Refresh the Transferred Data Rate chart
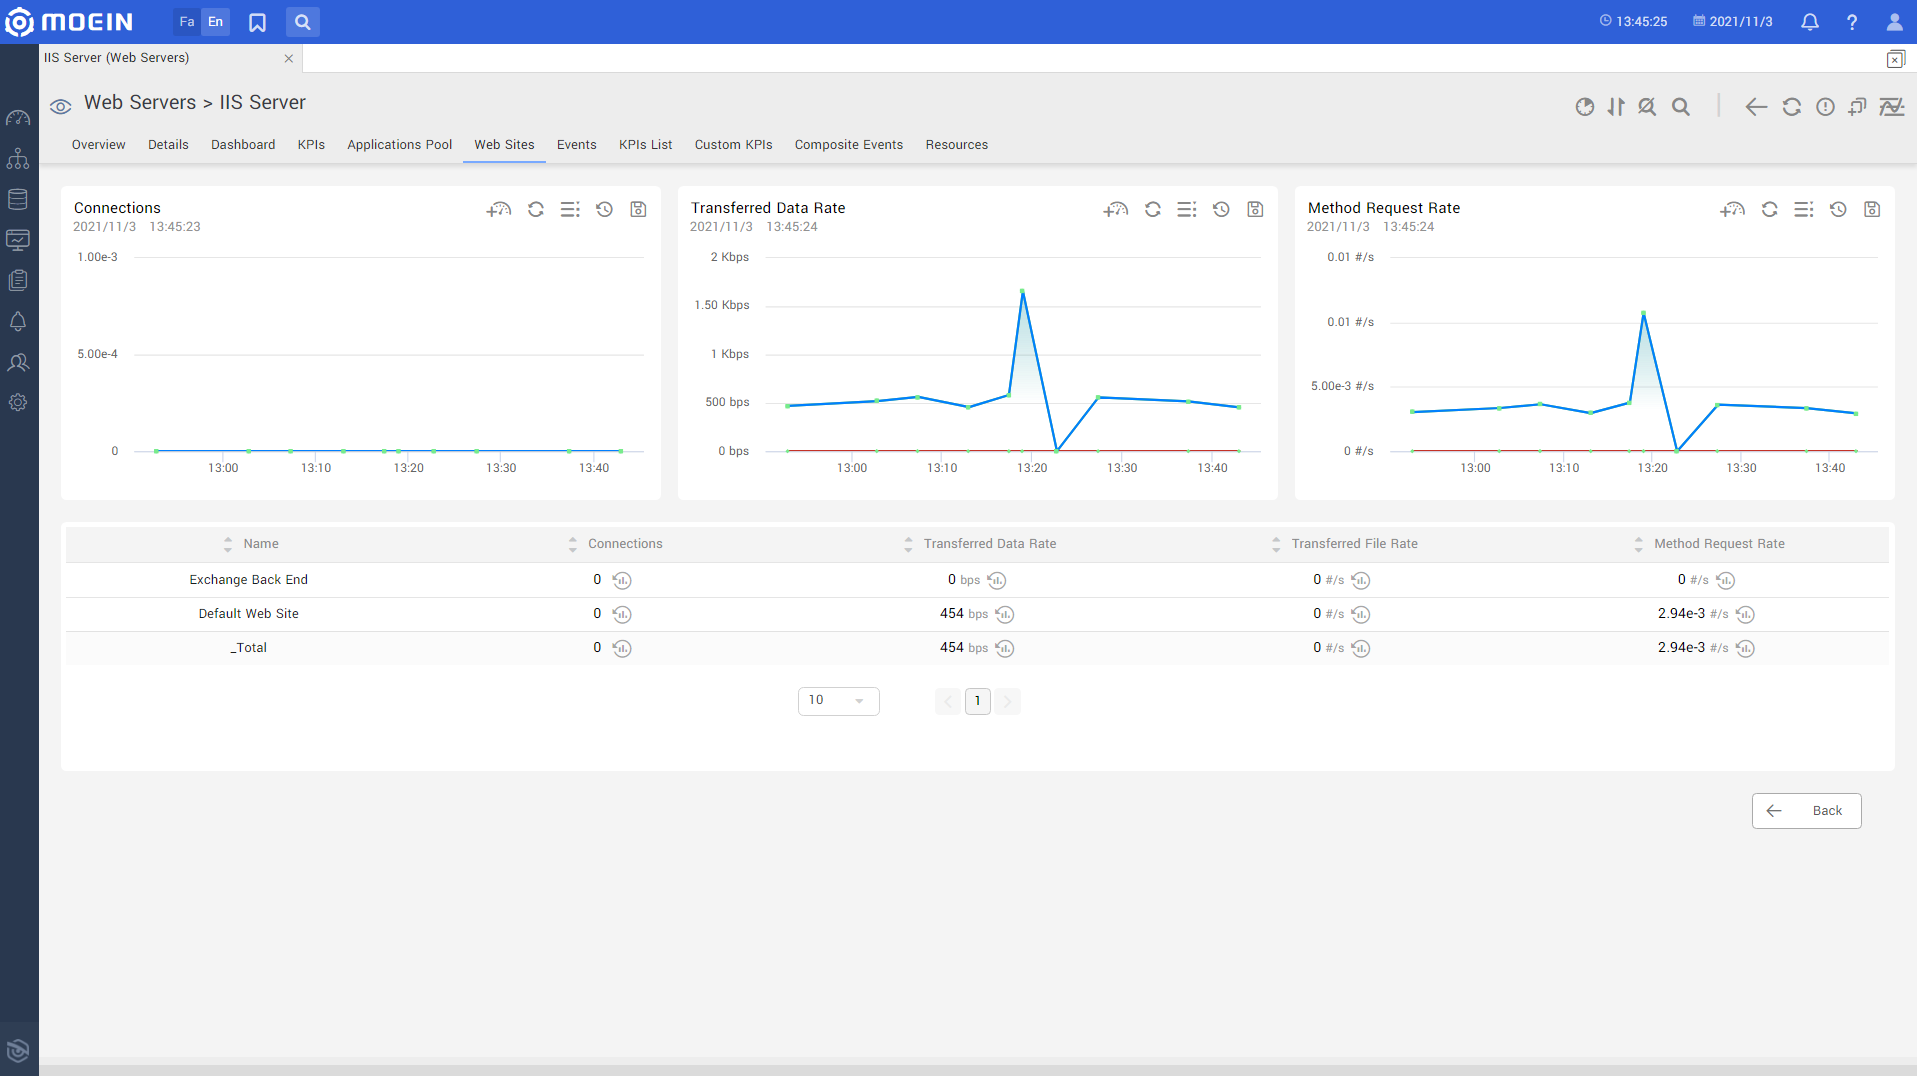The height and width of the screenshot is (1076, 1917). pyautogui.click(x=1153, y=209)
